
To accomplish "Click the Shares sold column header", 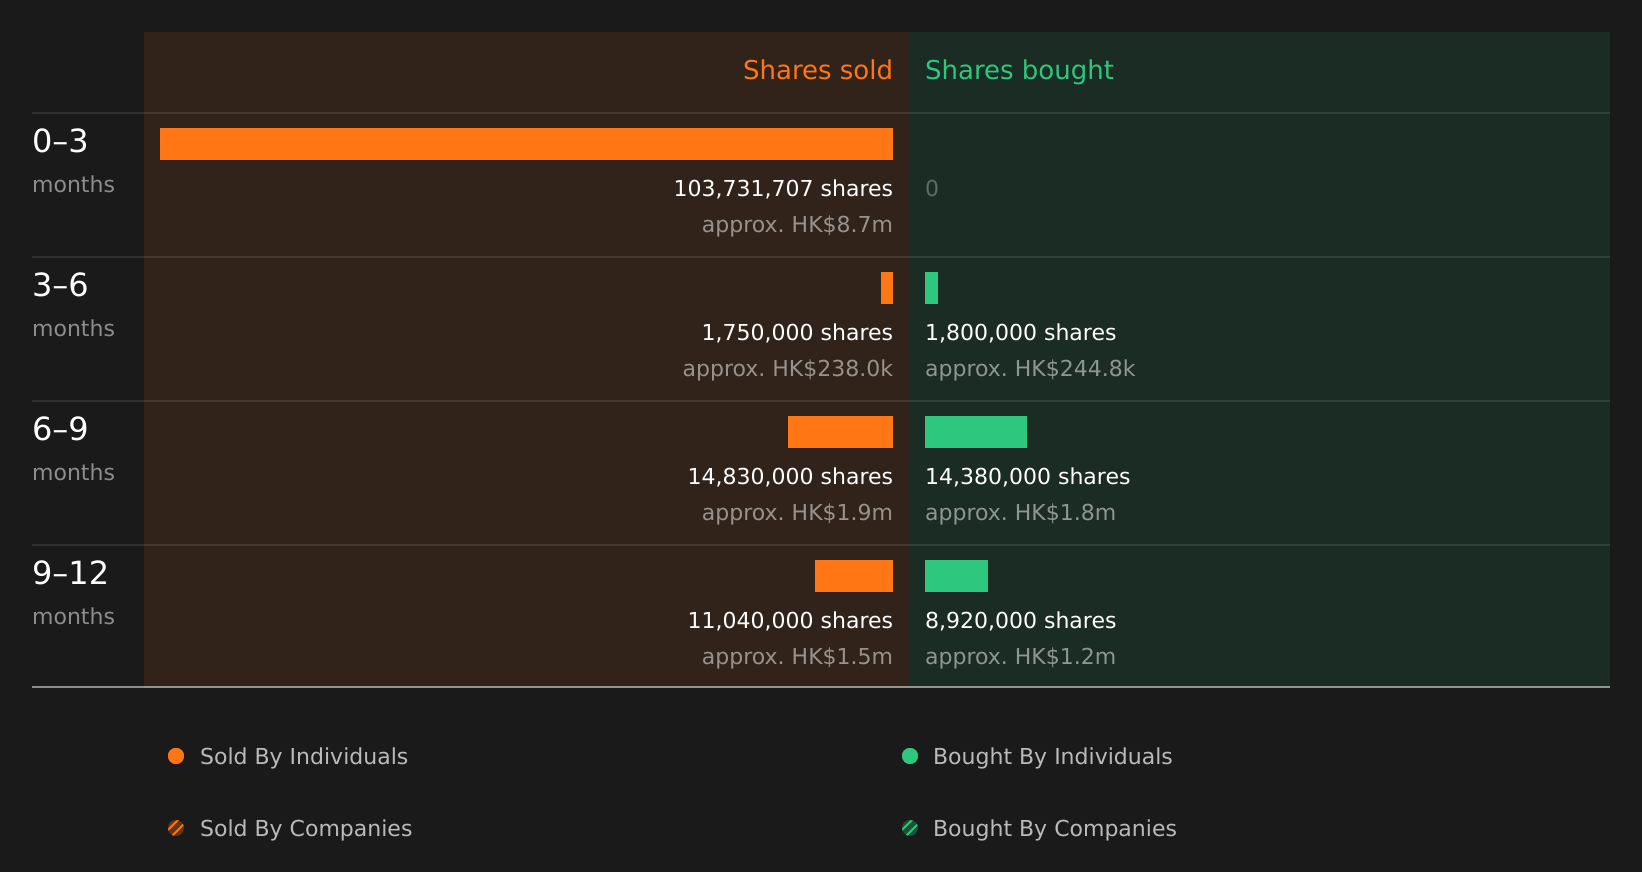I will [x=817, y=70].
